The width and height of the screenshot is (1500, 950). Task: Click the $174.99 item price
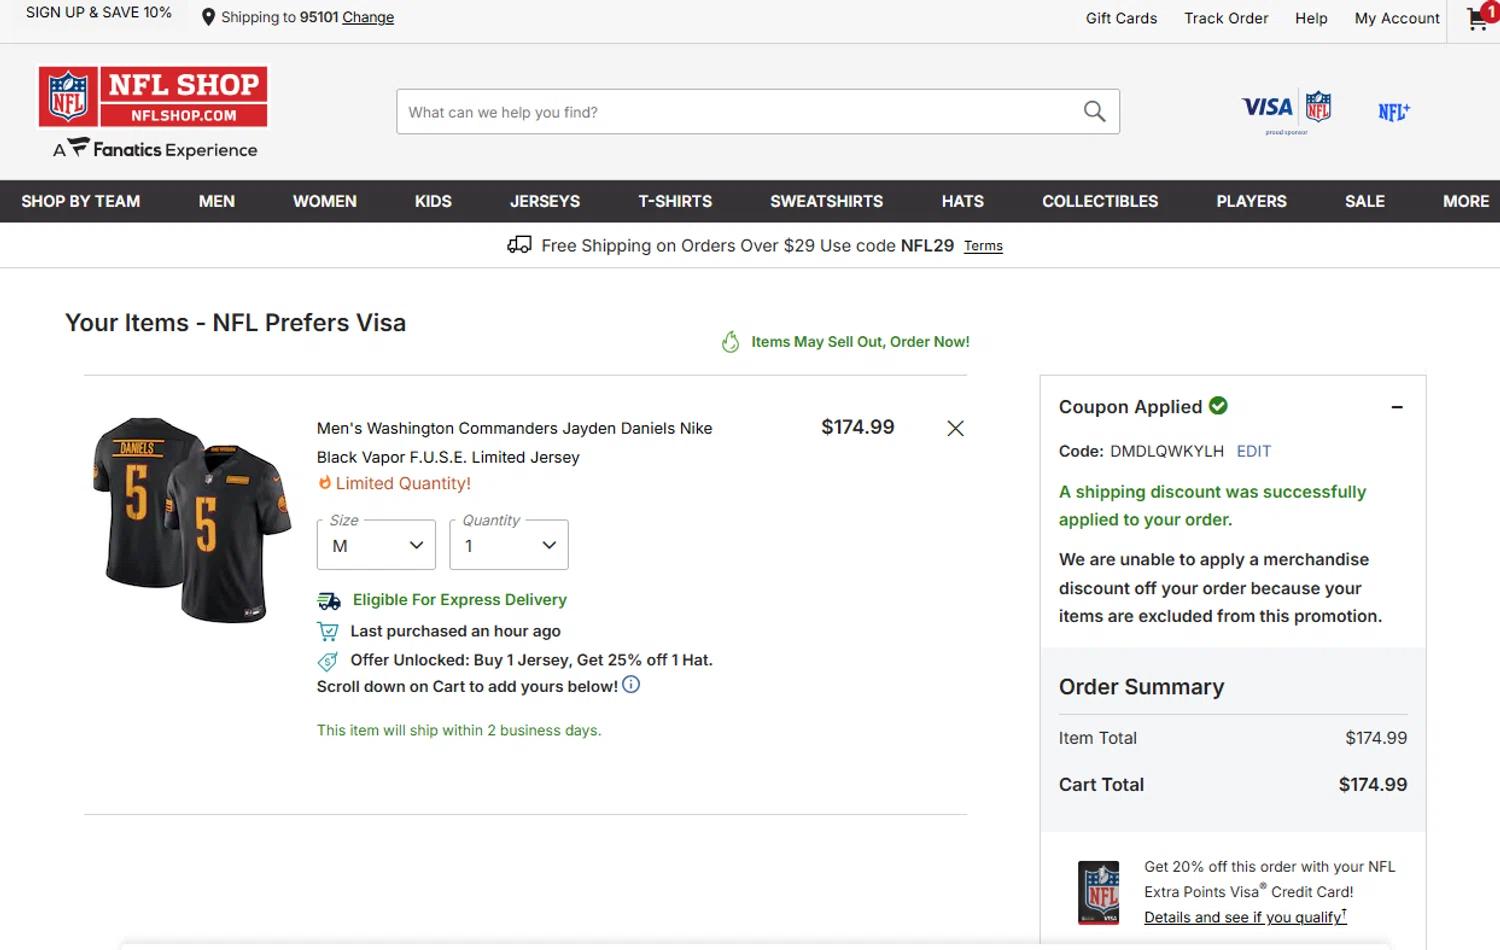coord(858,427)
